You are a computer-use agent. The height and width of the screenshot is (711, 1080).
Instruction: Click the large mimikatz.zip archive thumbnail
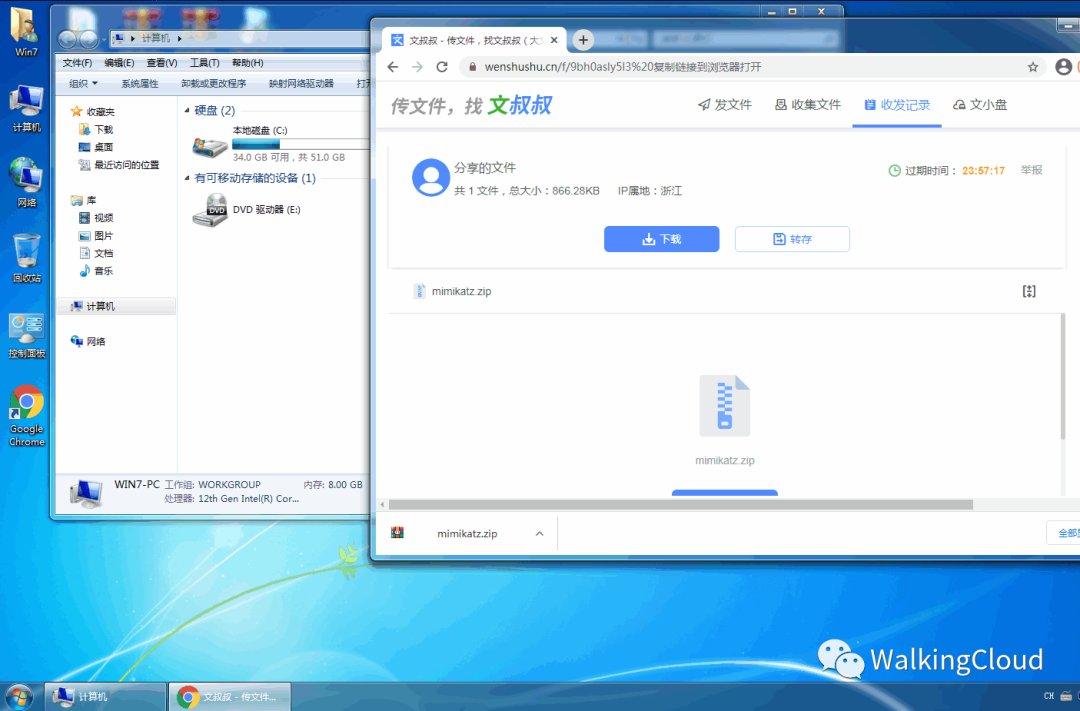point(725,406)
